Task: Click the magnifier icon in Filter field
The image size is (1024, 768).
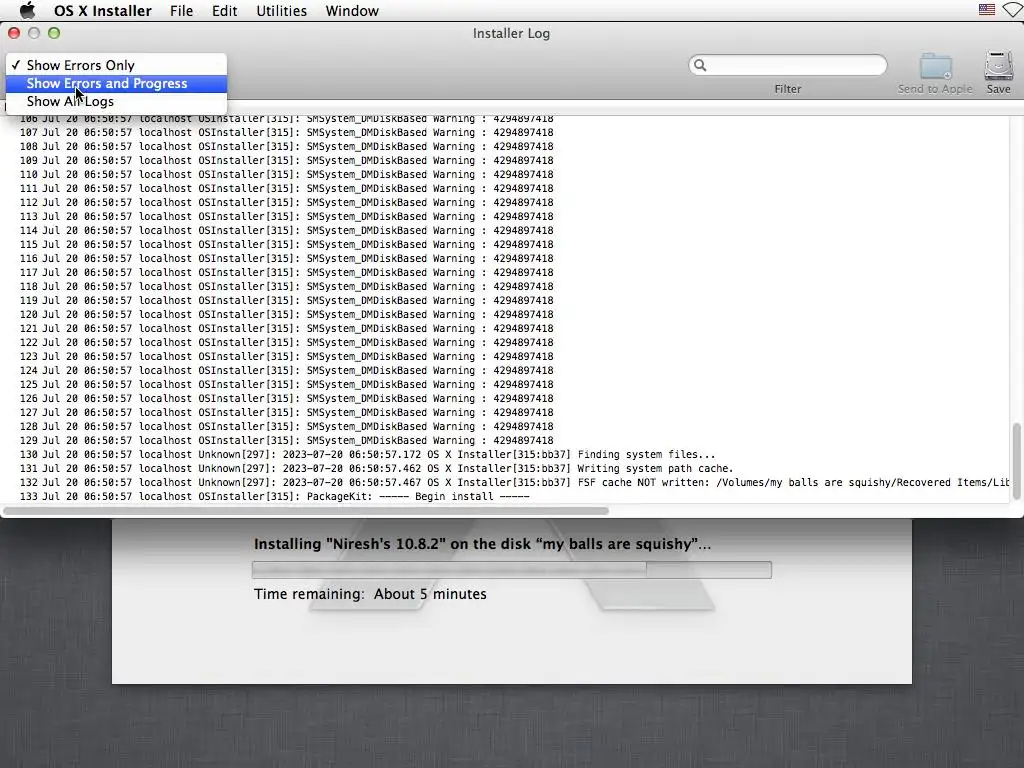Action: pyautogui.click(x=700, y=65)
